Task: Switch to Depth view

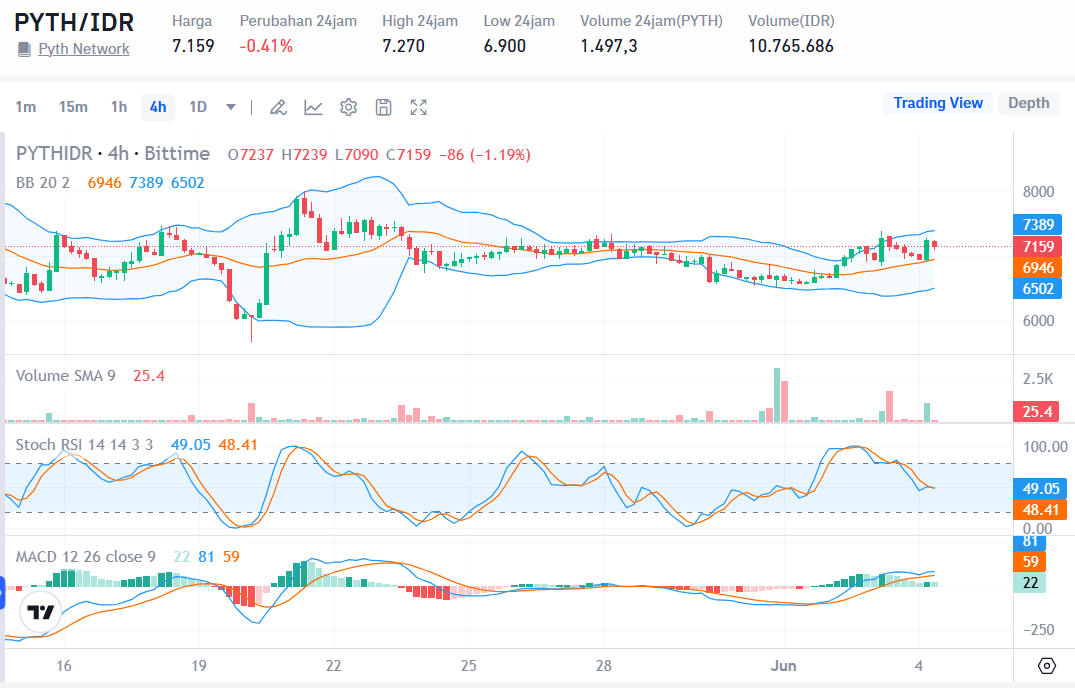Action: (x=1028, y=103)
